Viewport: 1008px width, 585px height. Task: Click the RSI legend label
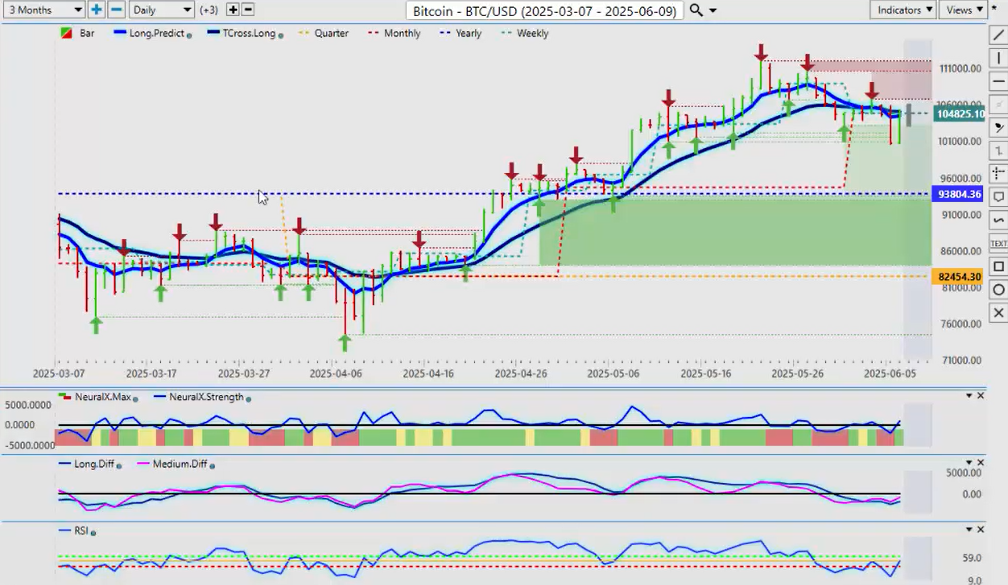coord(81,530)
